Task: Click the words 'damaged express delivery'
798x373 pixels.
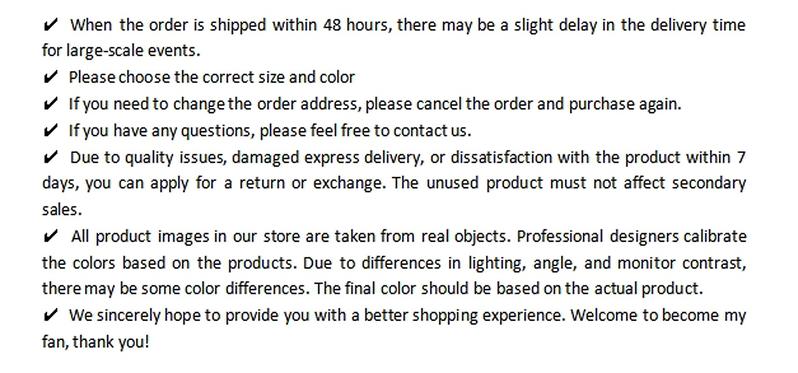Action: [327, 158]
